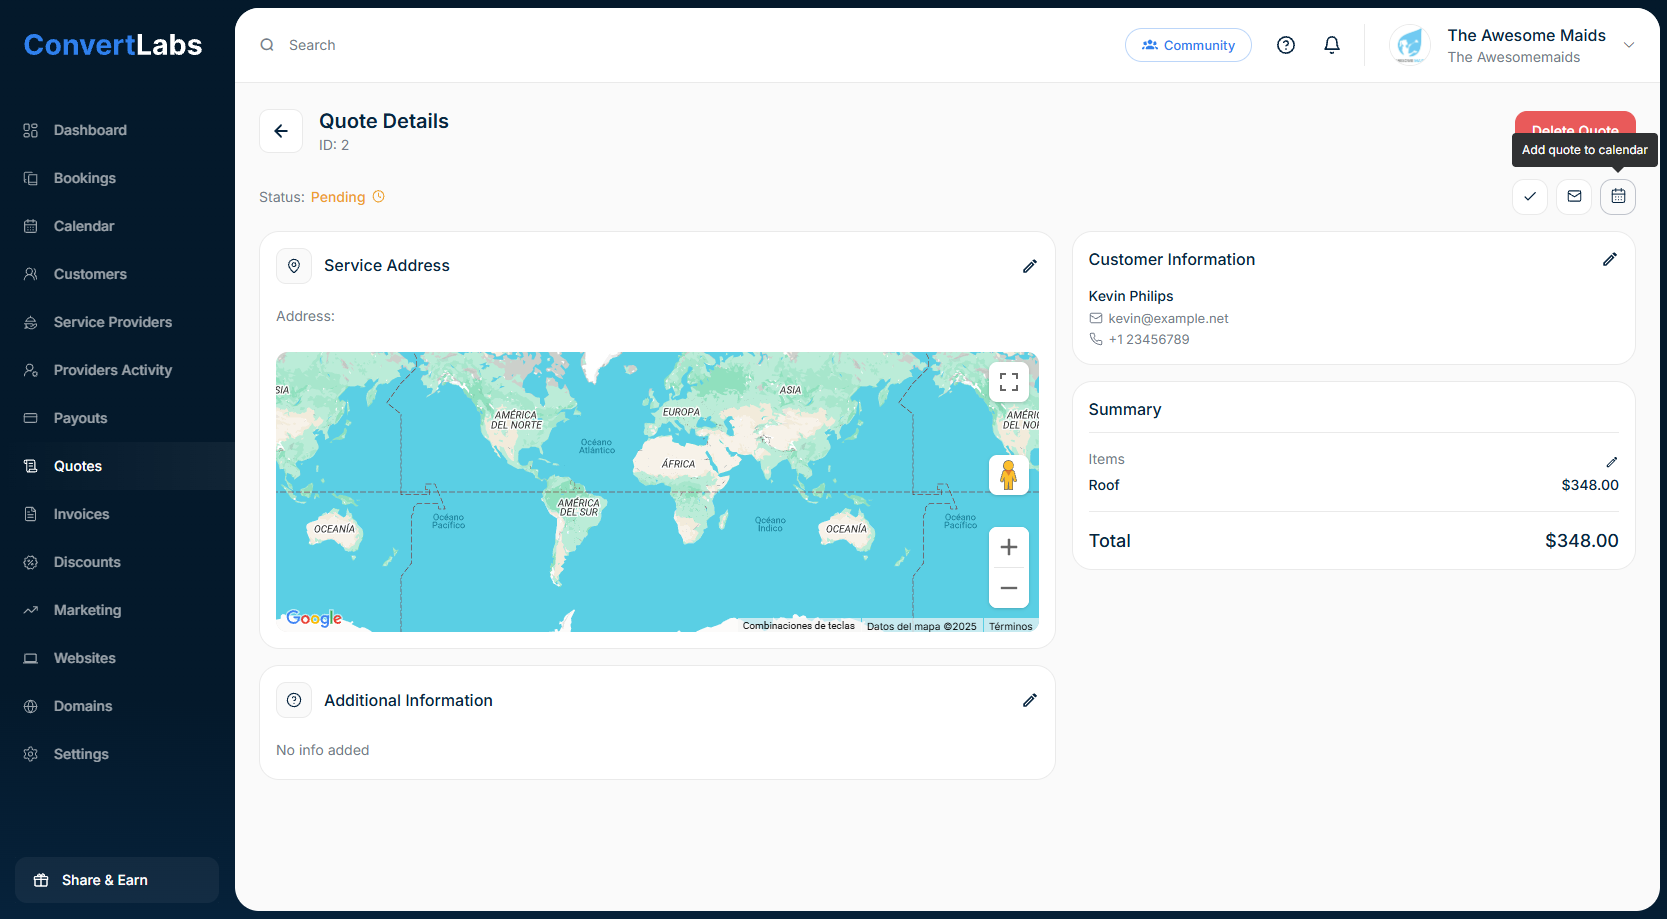1667x919 pixels.
Task: Edit Customer Information using pencil icon
Action: click(x=1609, y=260)
